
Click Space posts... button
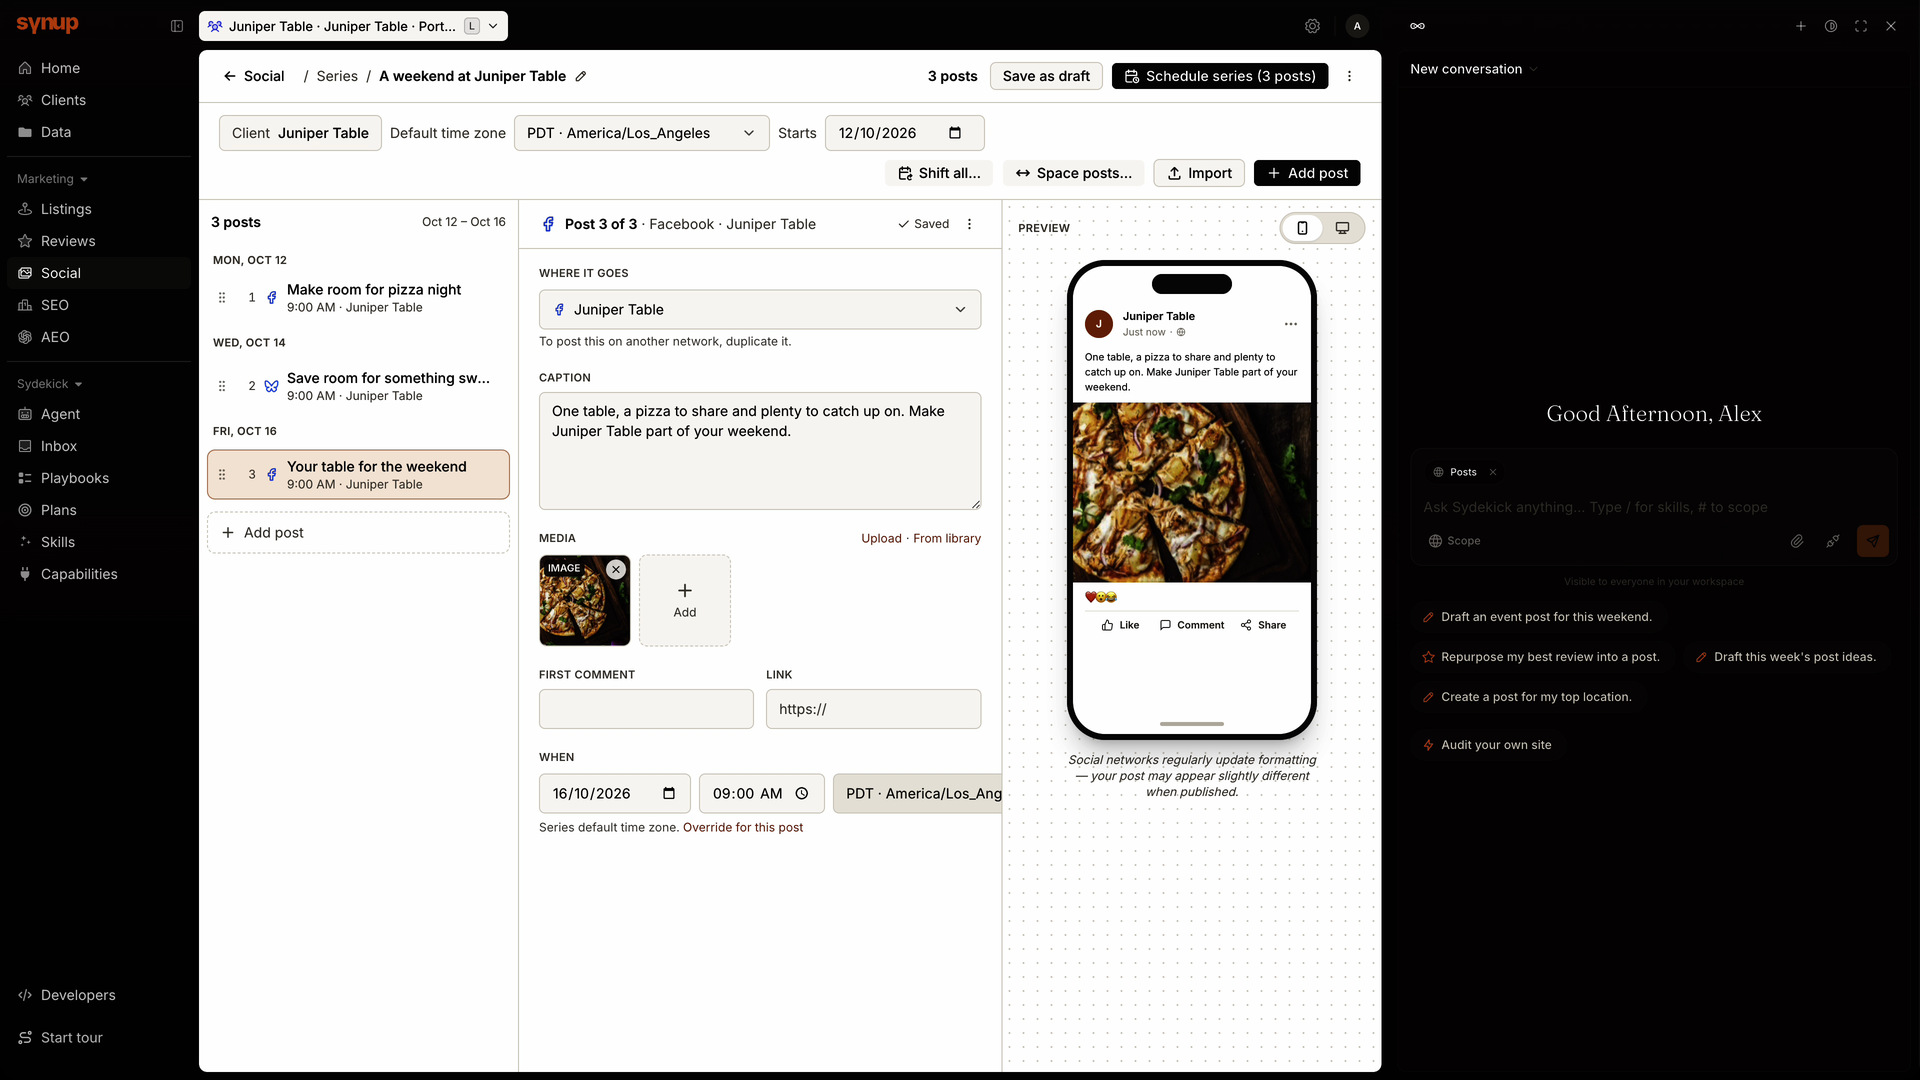1074,173
